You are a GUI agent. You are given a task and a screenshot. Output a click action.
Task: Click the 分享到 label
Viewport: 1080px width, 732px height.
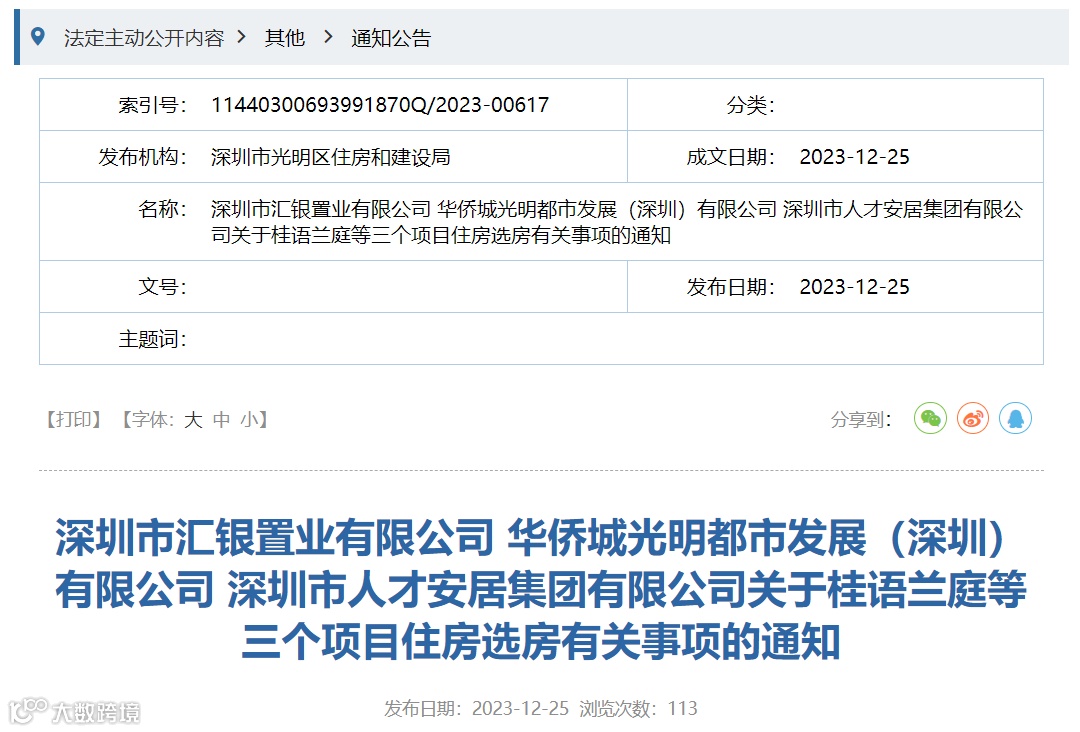pyautogui.click(x=861, y=419)
